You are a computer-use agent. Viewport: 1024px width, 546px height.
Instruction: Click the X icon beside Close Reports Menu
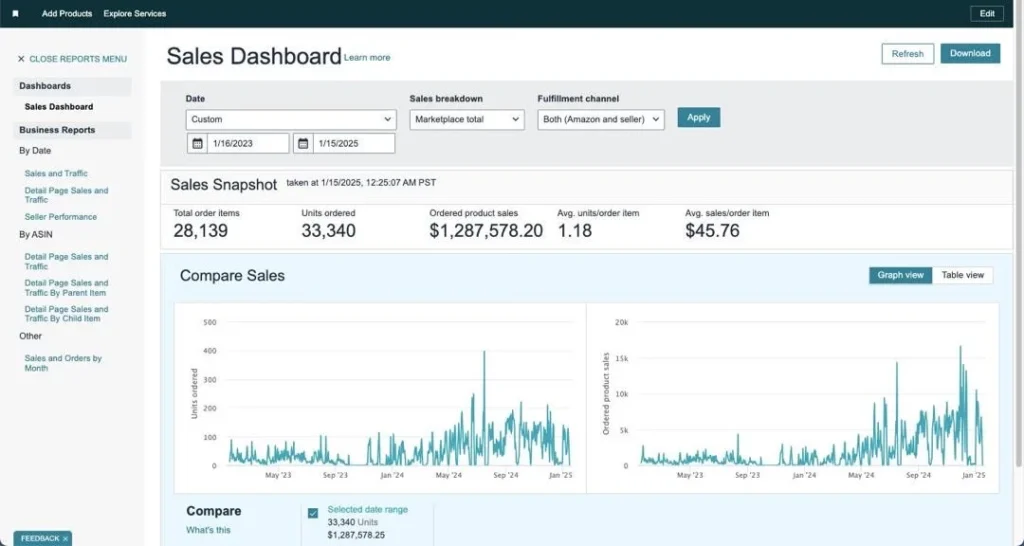click(21, 59)
